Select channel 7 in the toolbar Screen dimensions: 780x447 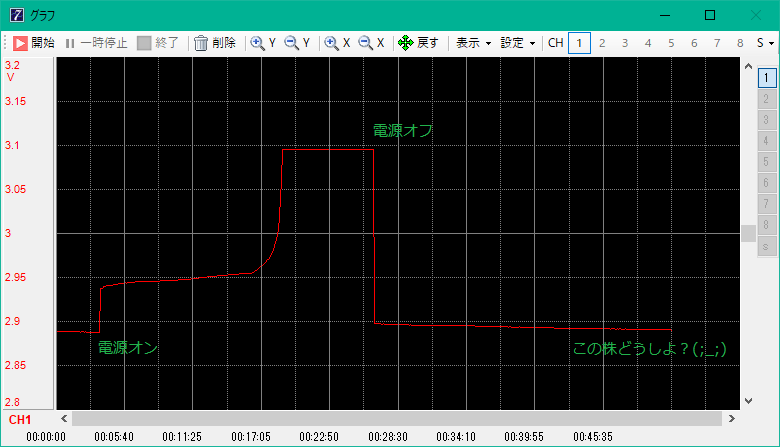click(x=717, y=43)
